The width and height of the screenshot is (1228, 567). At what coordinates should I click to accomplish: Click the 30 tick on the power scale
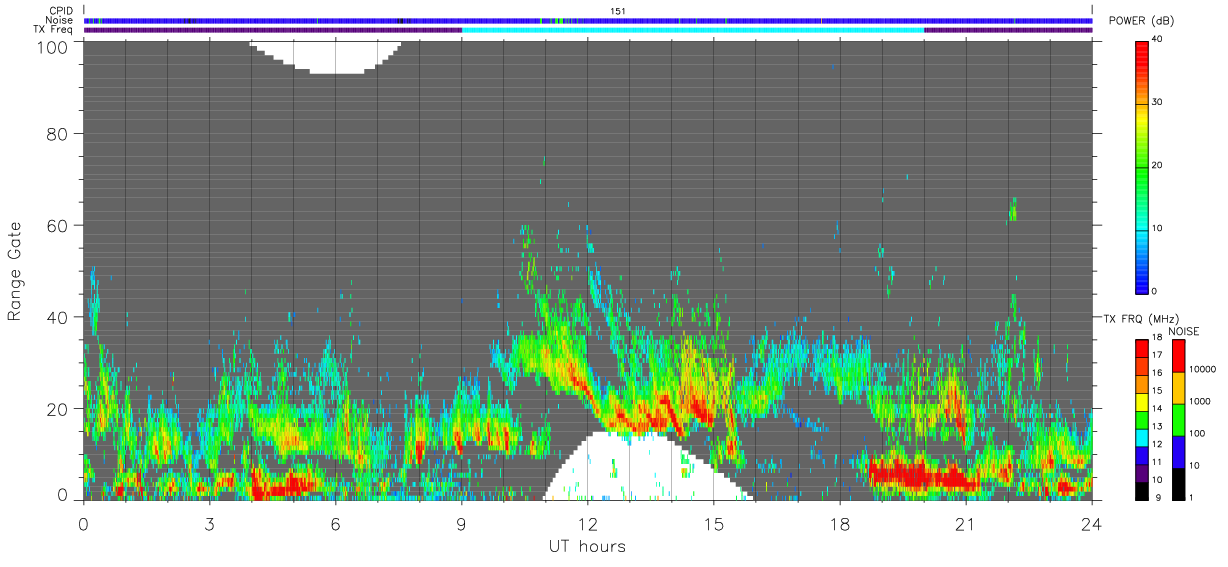pos(1158,102)
